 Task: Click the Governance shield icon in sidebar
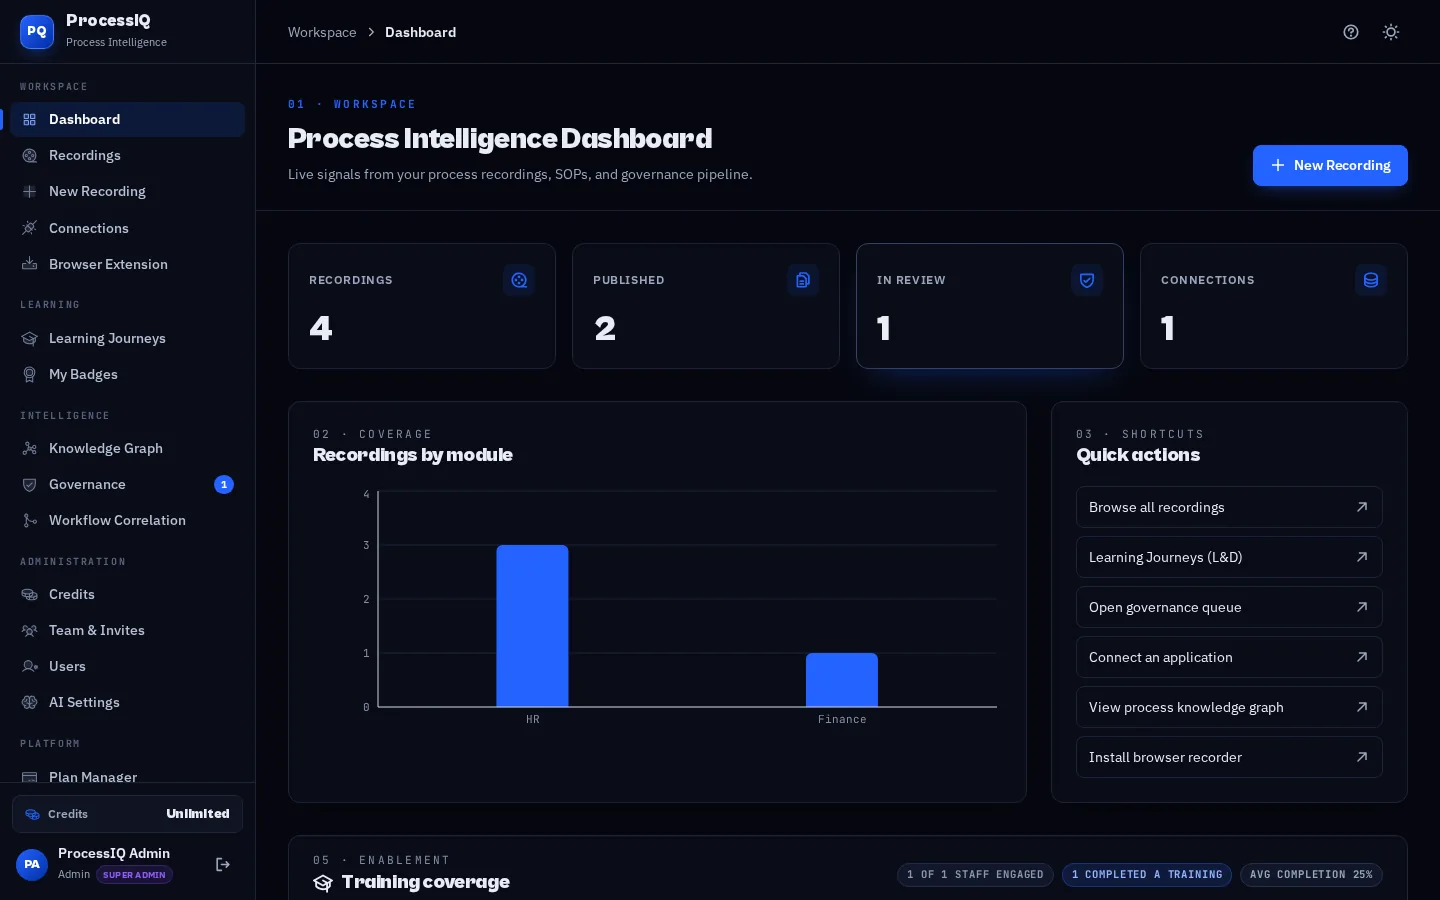tap(30, 484)
